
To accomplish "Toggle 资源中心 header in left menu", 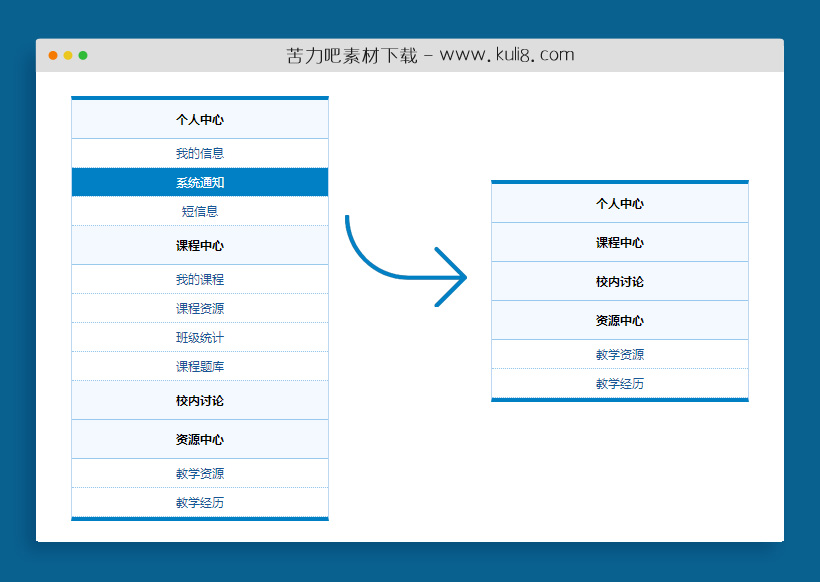I will pyautogui.click(x=200, y=440).
